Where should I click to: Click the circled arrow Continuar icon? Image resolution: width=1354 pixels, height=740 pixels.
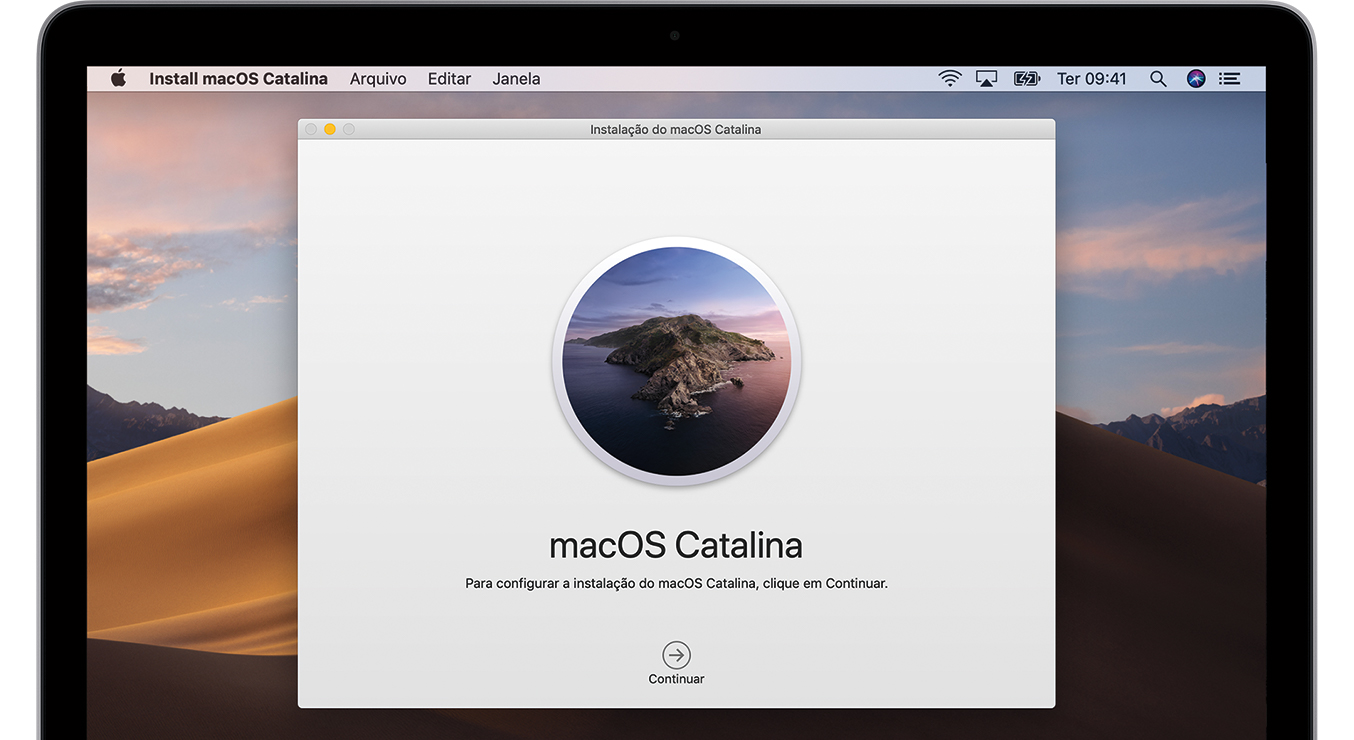click(676, 655)
